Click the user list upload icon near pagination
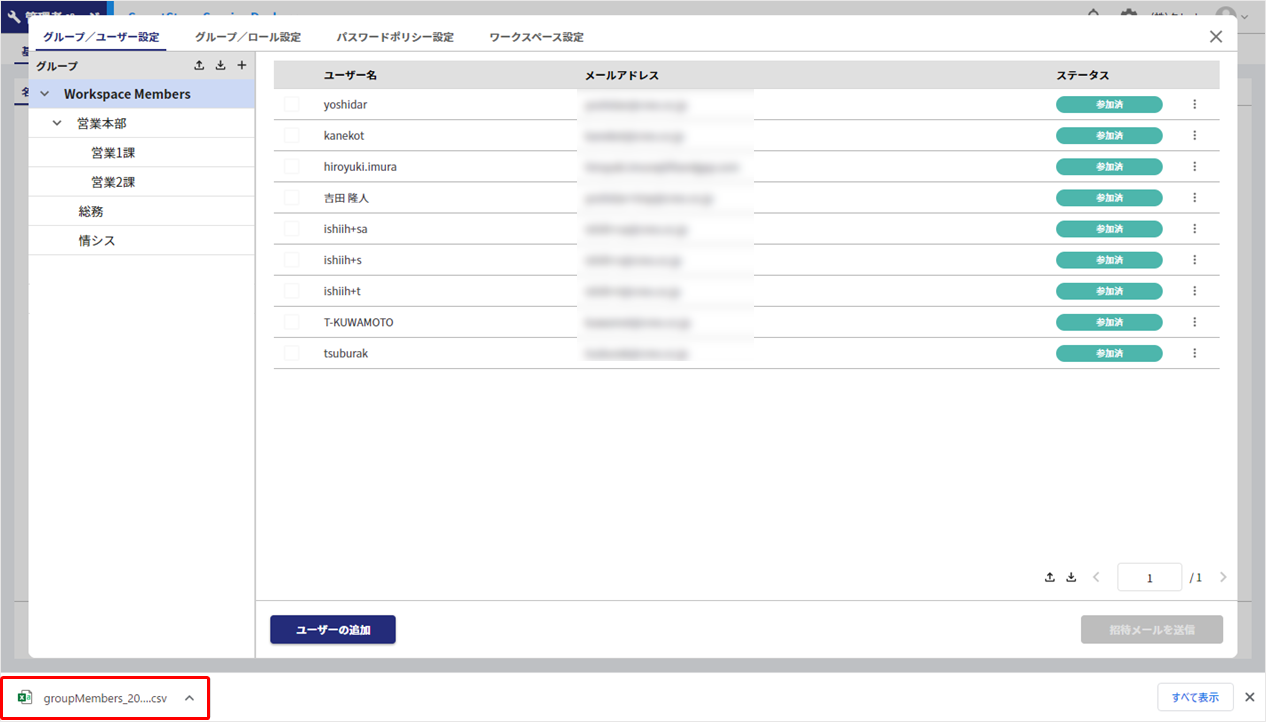Viewport: 1266px width, 722px height. [1050, 577]
